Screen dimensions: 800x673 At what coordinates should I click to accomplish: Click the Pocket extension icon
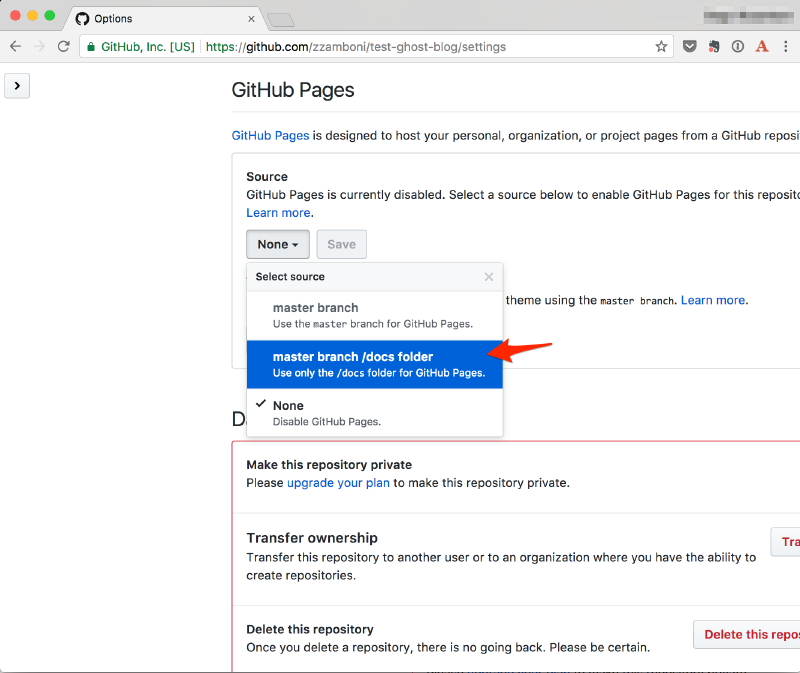pyautogui.click(x=690, y=47)
